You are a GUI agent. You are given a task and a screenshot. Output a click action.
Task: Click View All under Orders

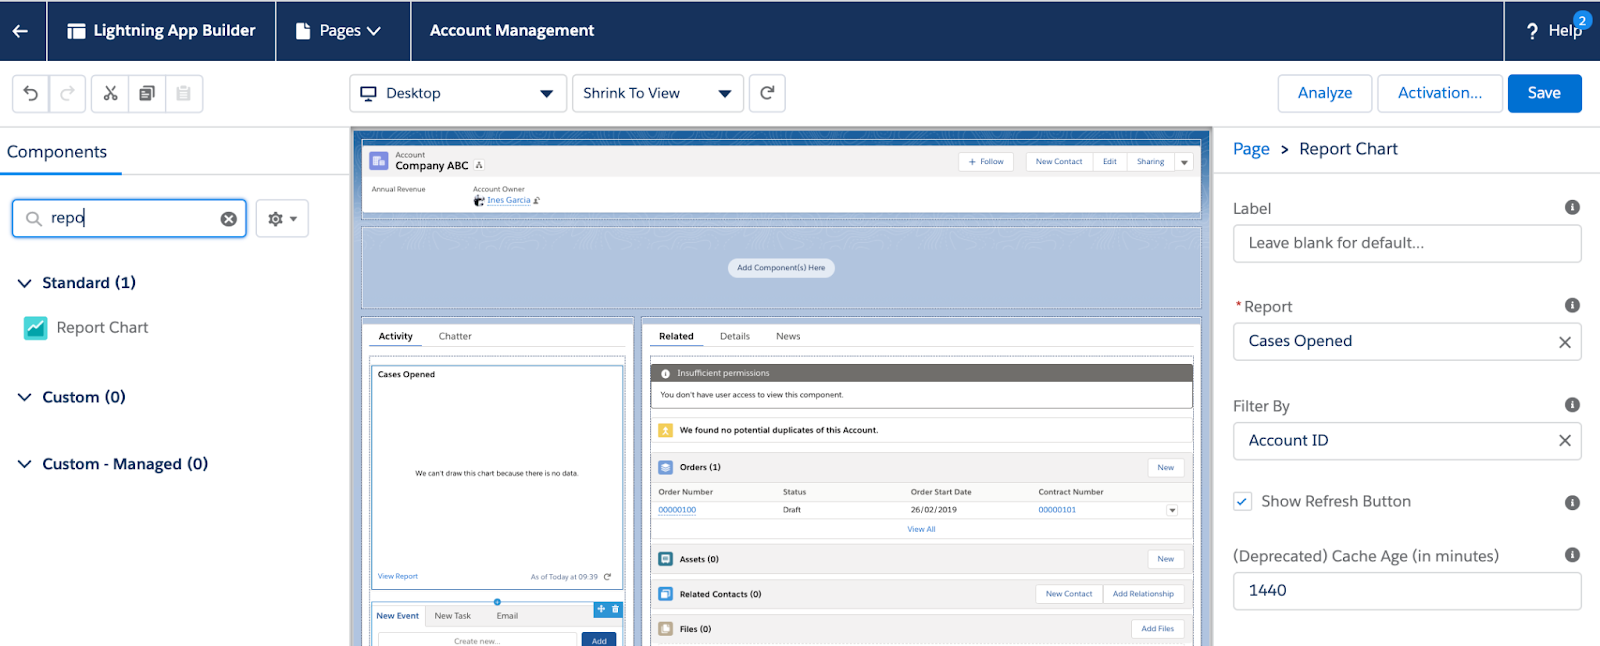[921, 529]
